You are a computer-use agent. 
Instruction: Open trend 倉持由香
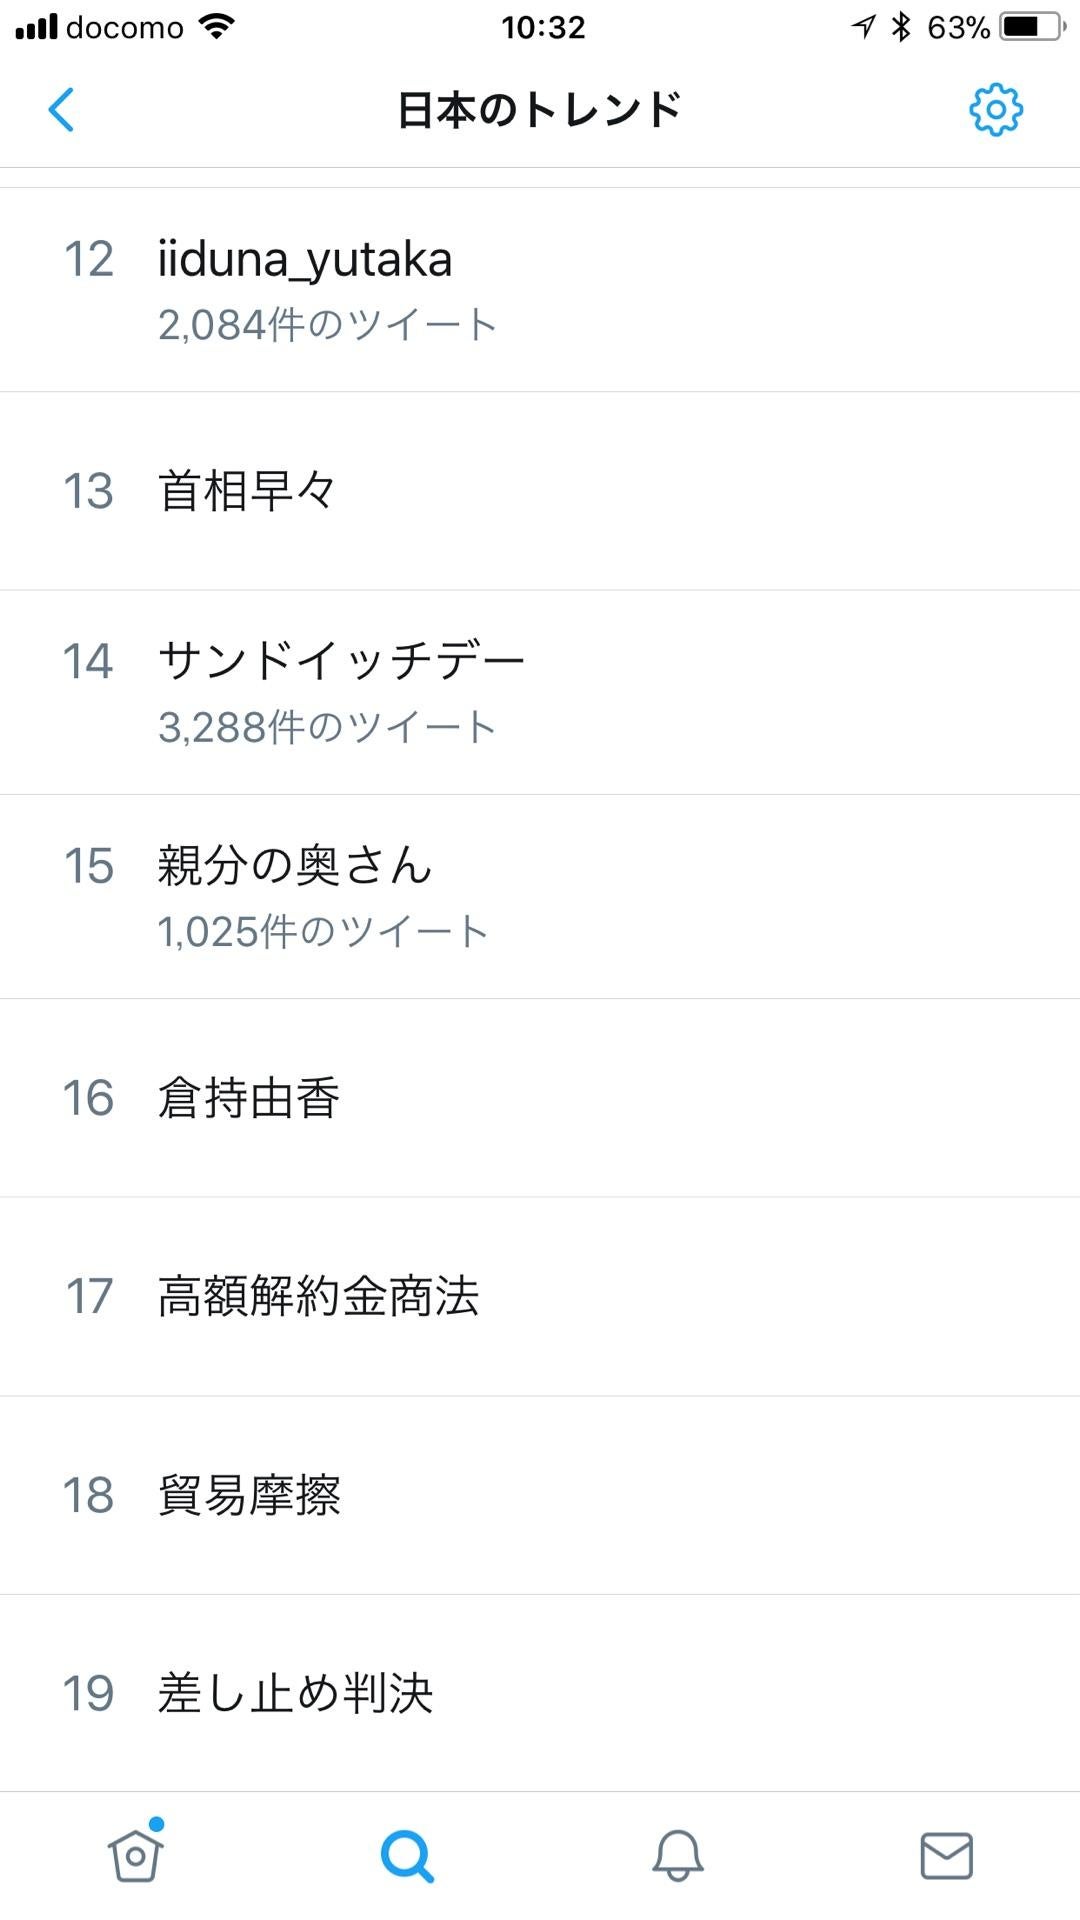[x=249, y=1098]
